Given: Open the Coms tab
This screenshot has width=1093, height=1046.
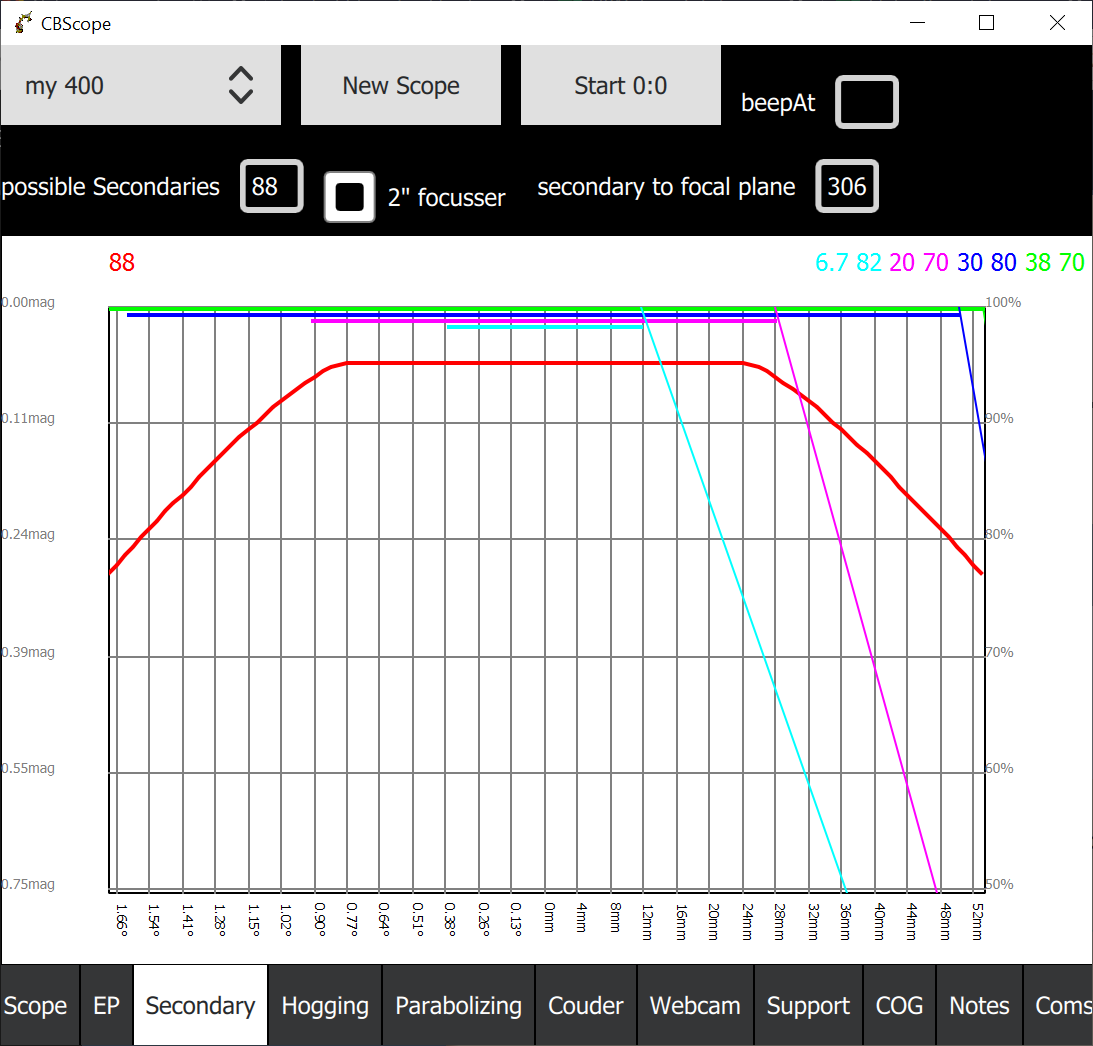Looking at the screenshot, I should click(1058, 1005).
